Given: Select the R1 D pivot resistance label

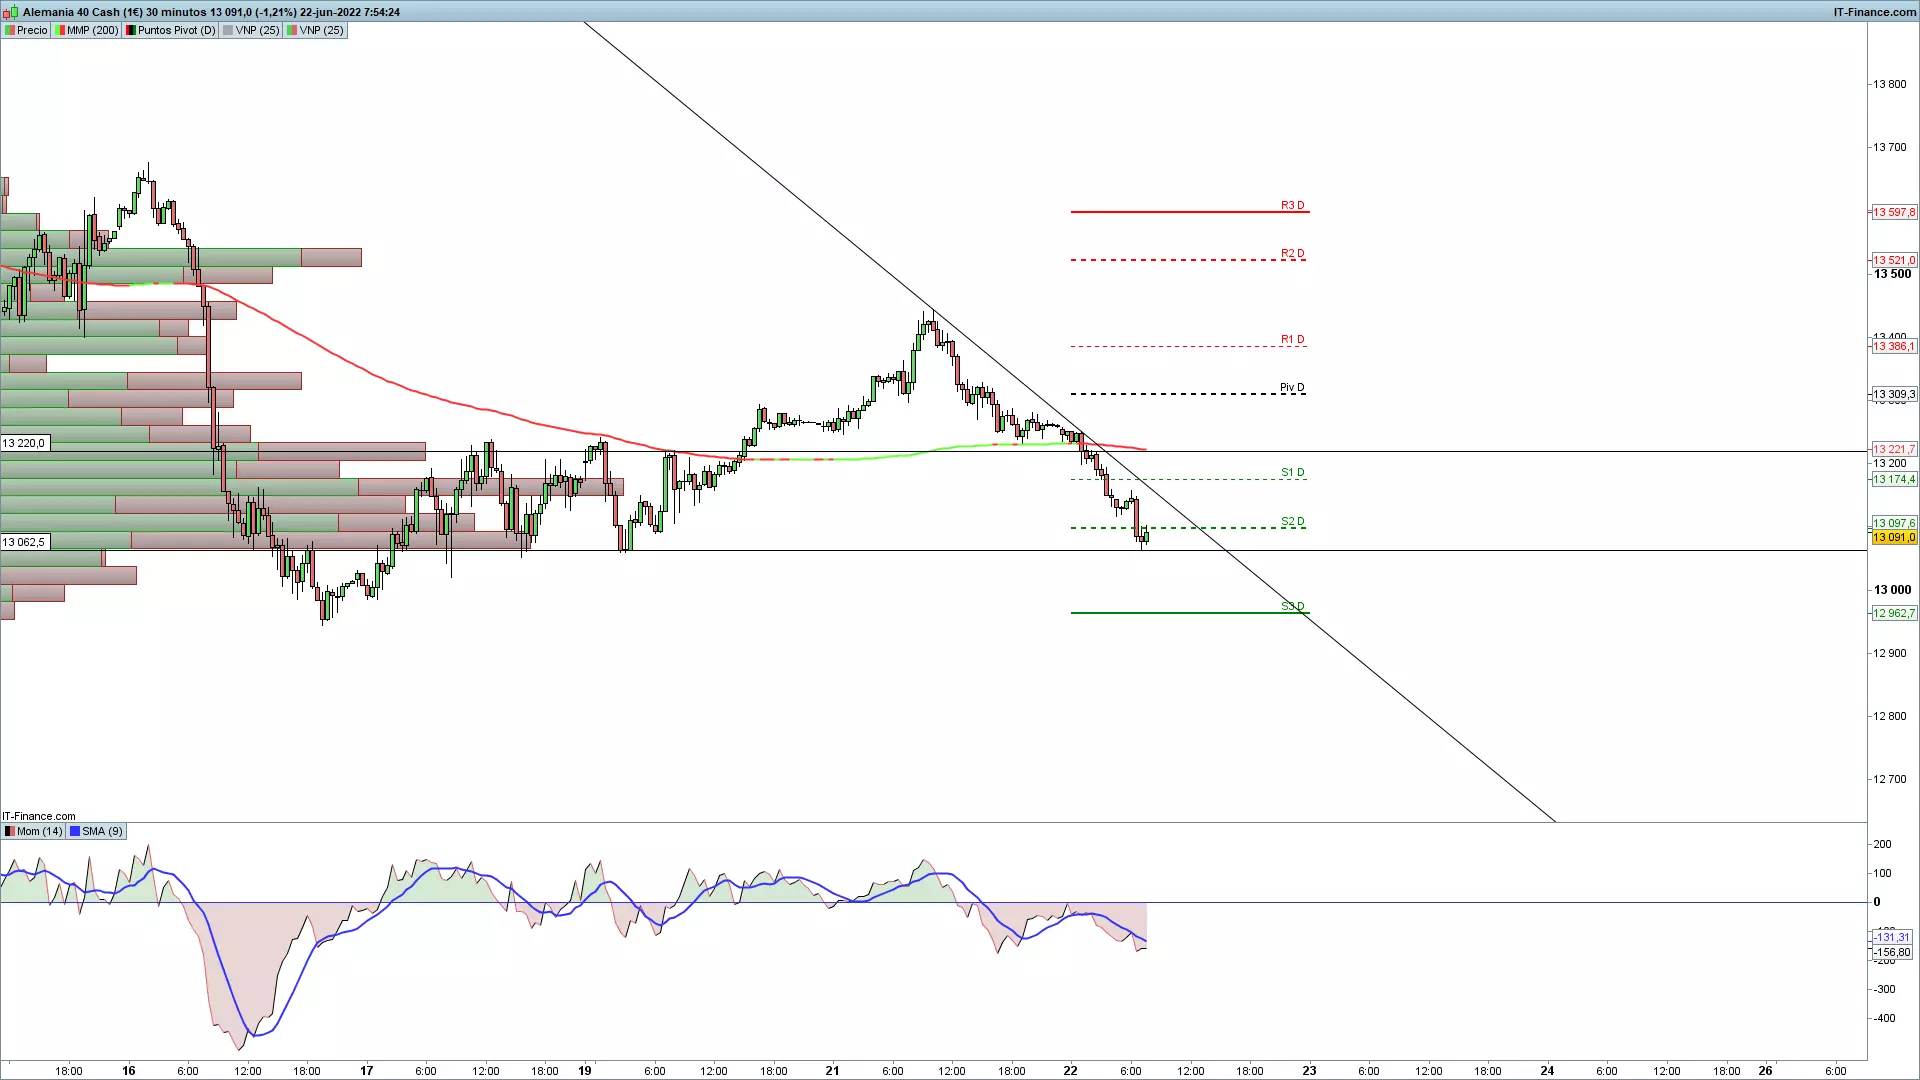Looking at the screenshot, I should pos(1292,339).
